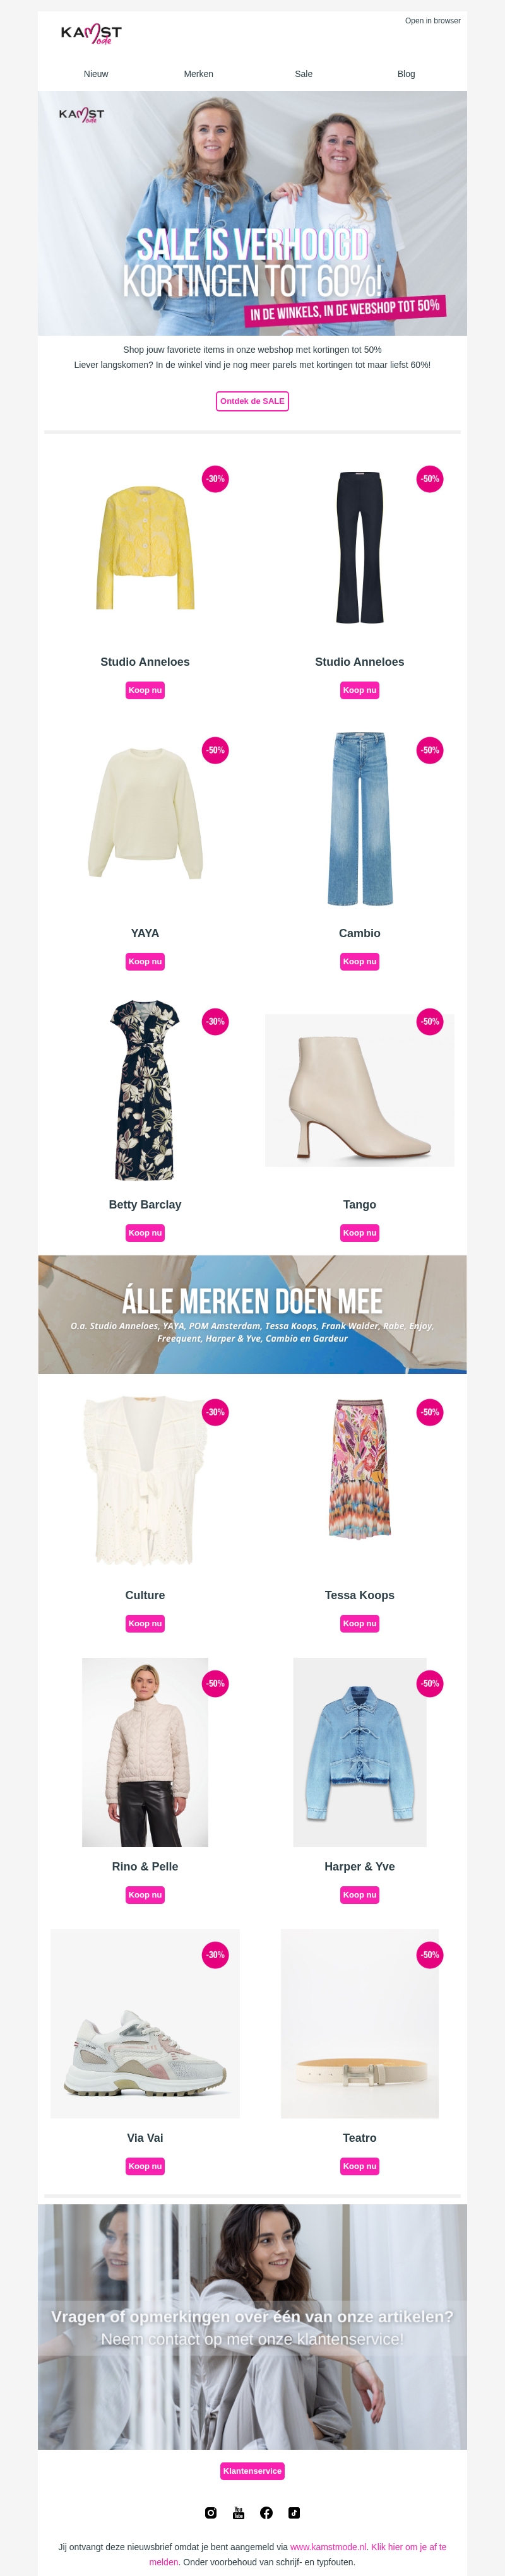This screenshot has width=505, height=2576.
Task: Click the Klantenservice button
Action: click(x=252, y=2471)
